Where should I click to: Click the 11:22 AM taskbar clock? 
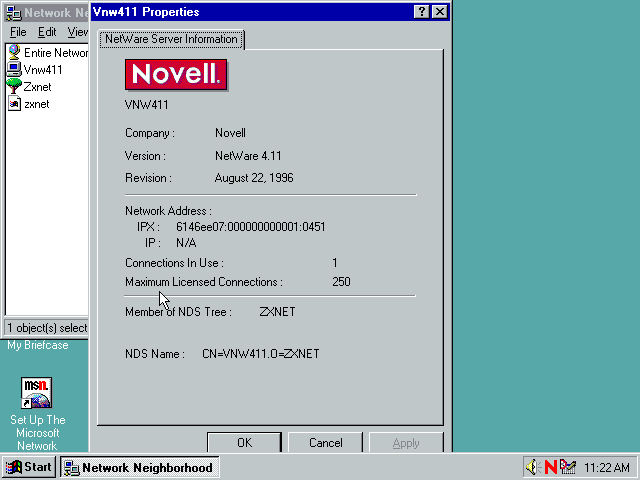click(x=607, y=467)
